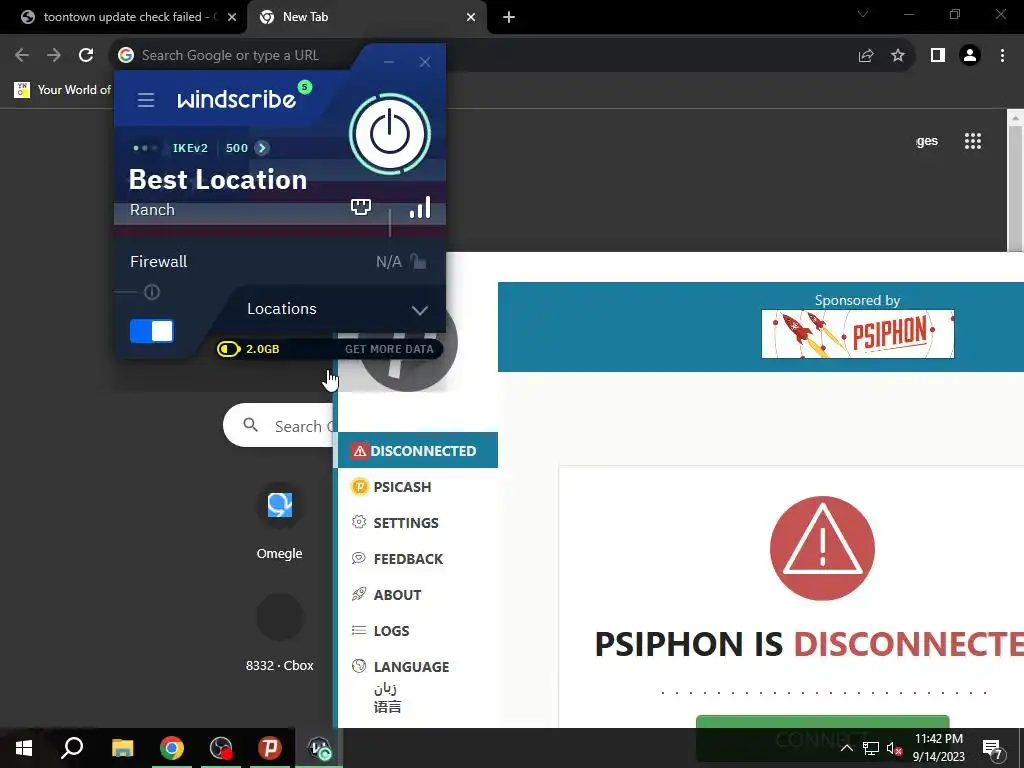Click the Feedback speech bubble icon
Image resolution: width=1024 pixels, height=768 pixels.
(359, 558)
